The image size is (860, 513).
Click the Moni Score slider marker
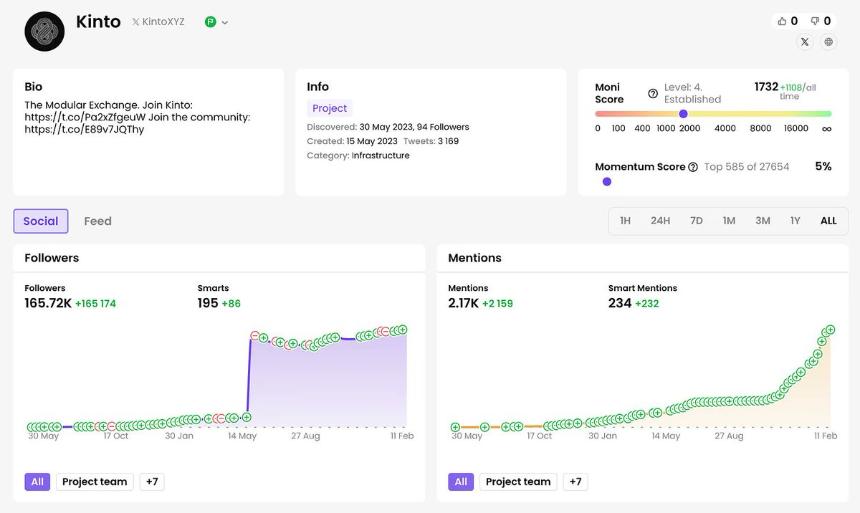pos(683,114)
